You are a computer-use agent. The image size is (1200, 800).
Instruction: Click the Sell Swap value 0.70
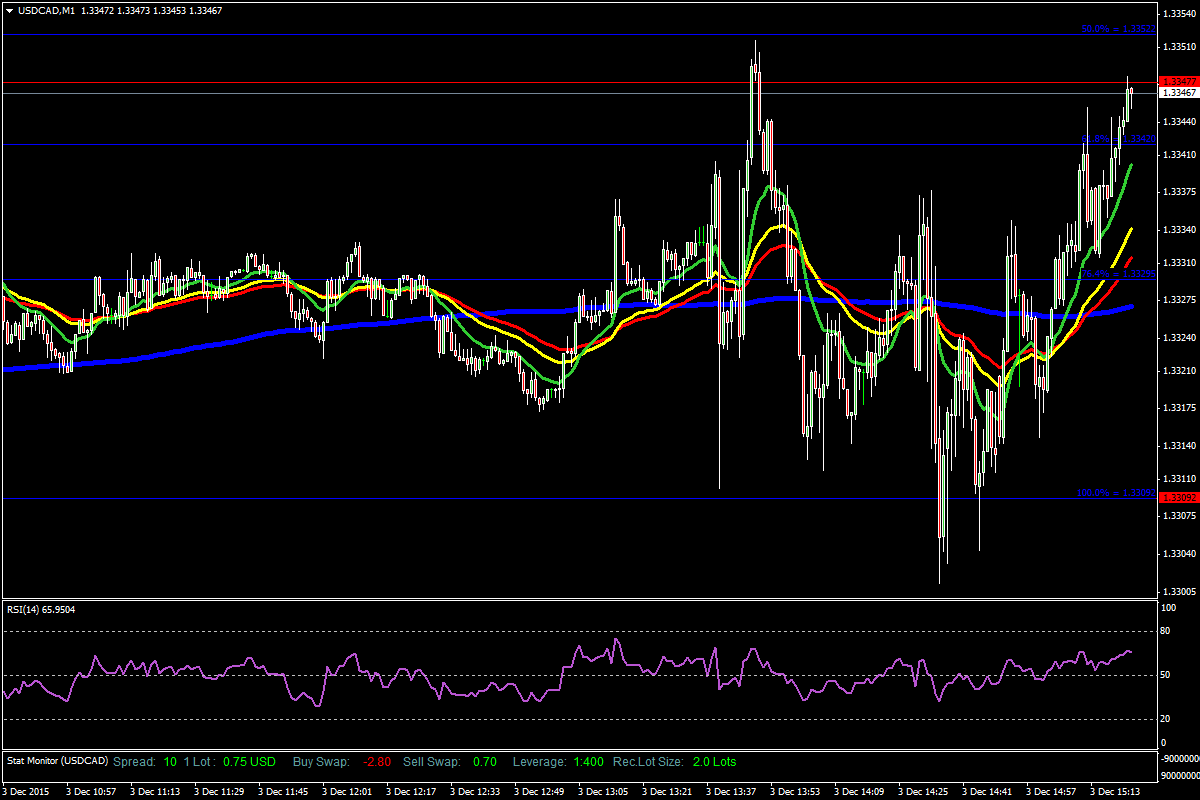[x=484, y=762]
